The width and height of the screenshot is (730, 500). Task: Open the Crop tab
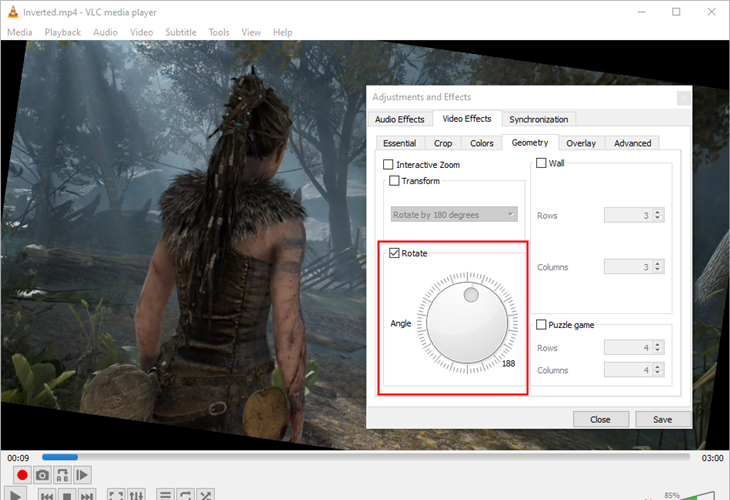point(443,143)
